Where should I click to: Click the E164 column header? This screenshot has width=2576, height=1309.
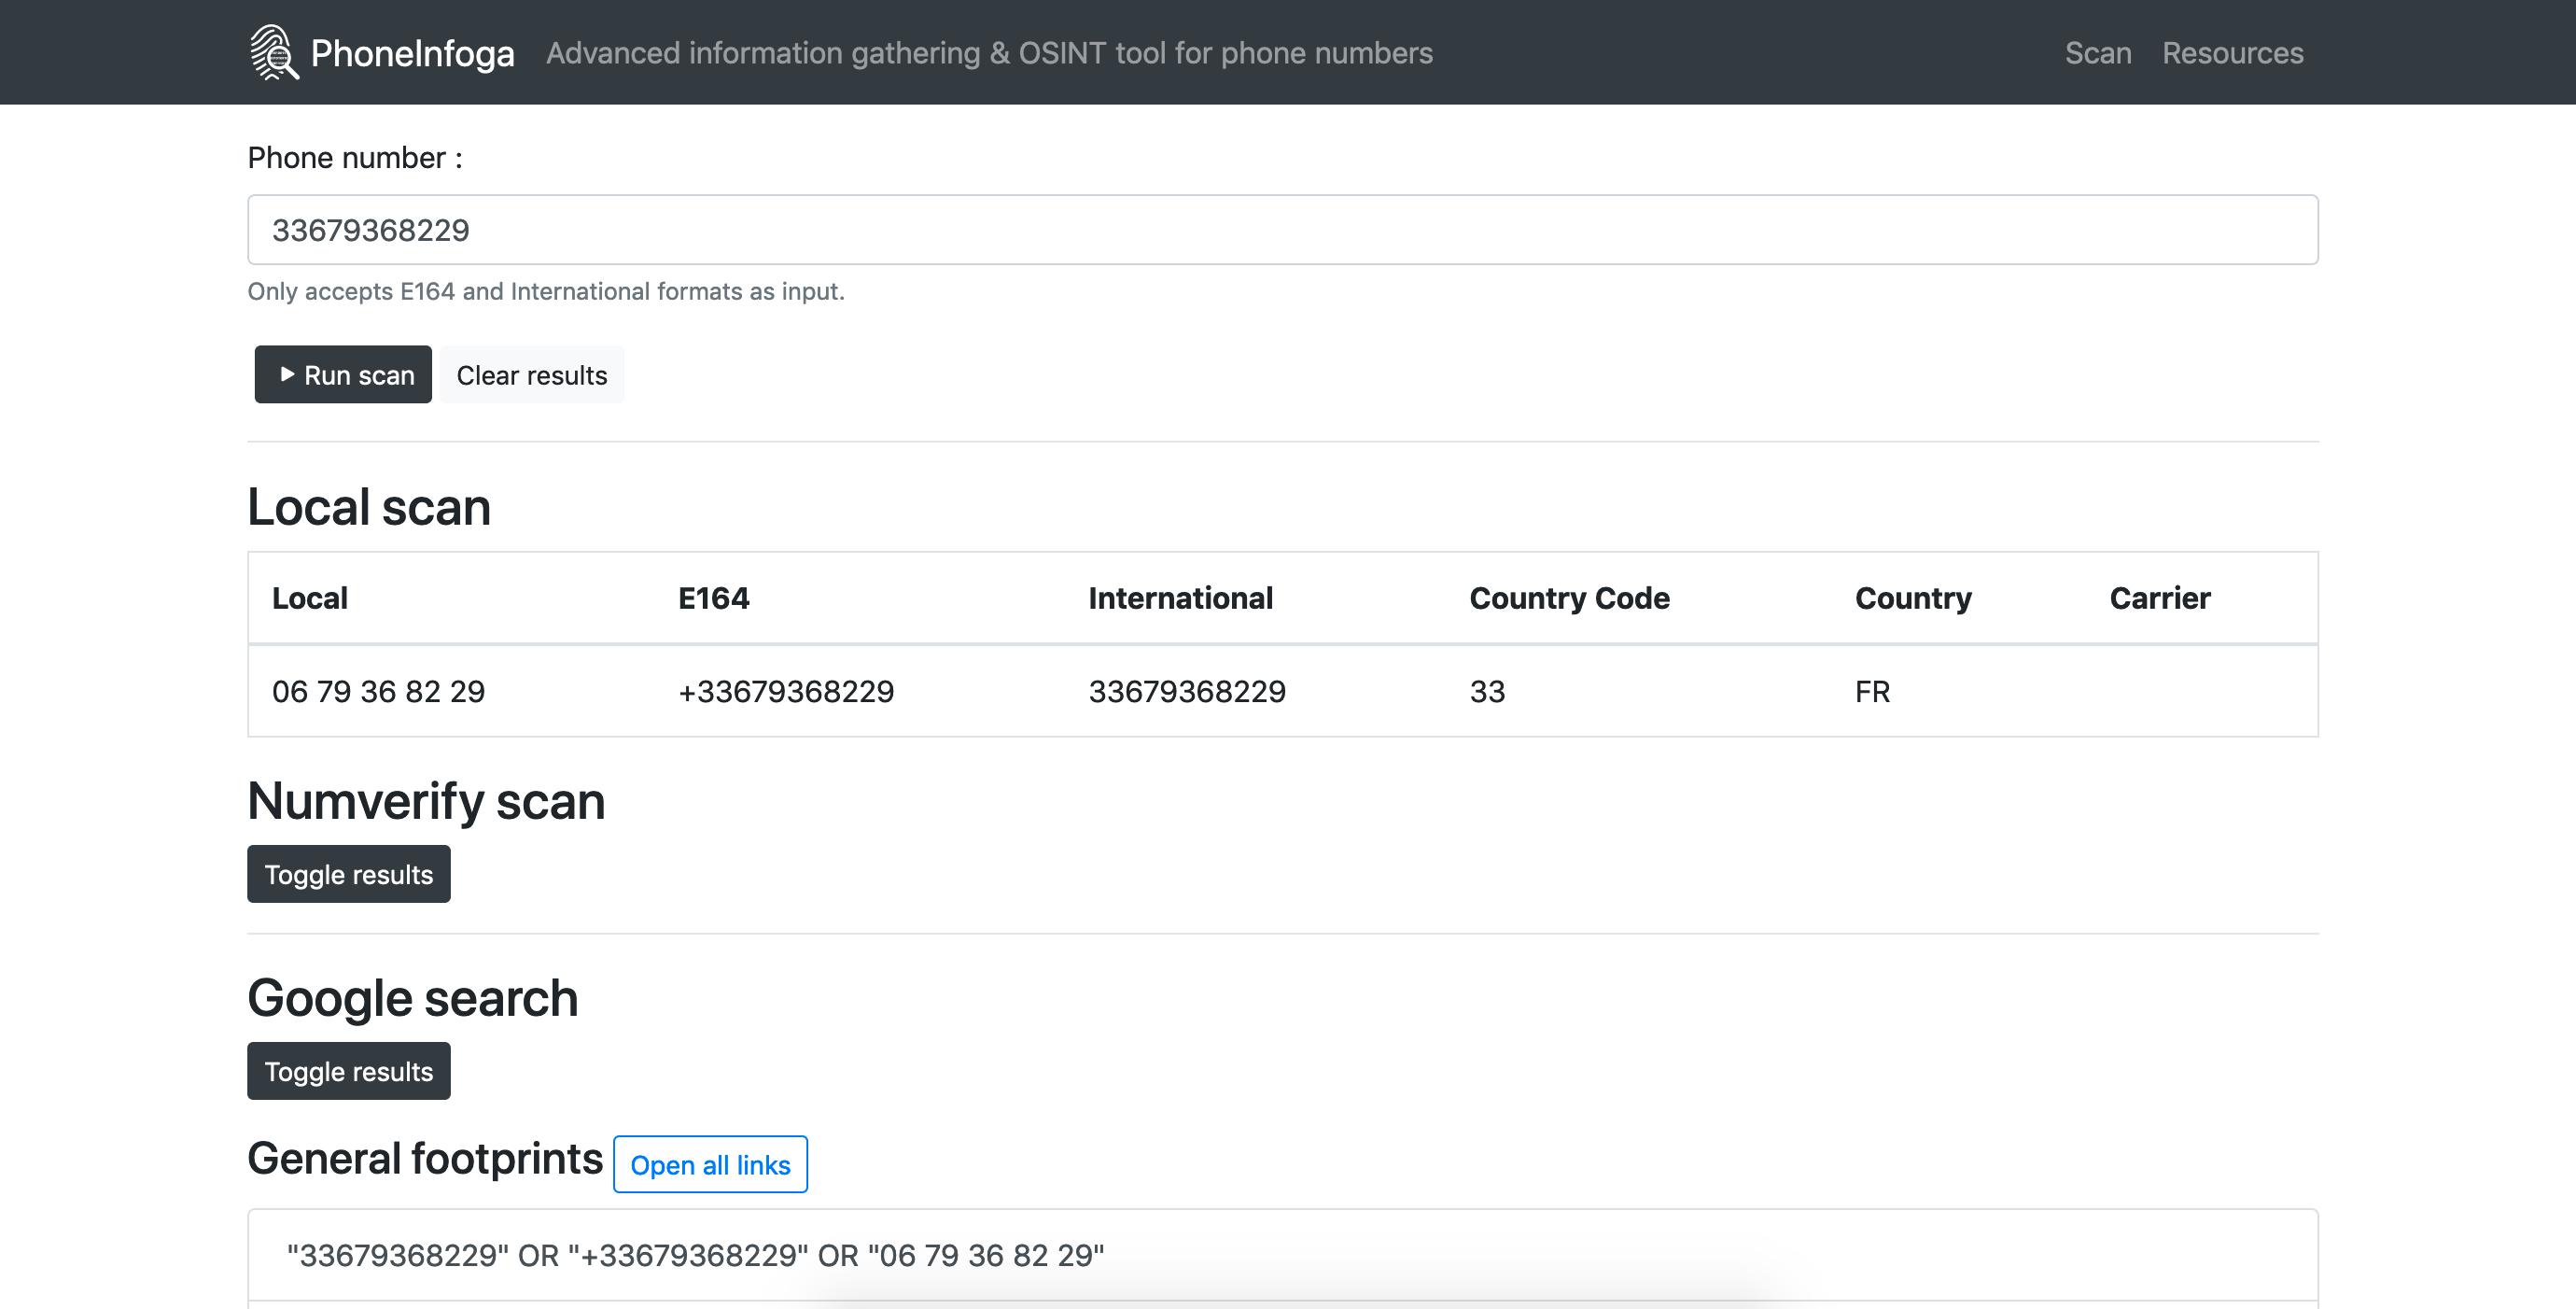[713, 598]
